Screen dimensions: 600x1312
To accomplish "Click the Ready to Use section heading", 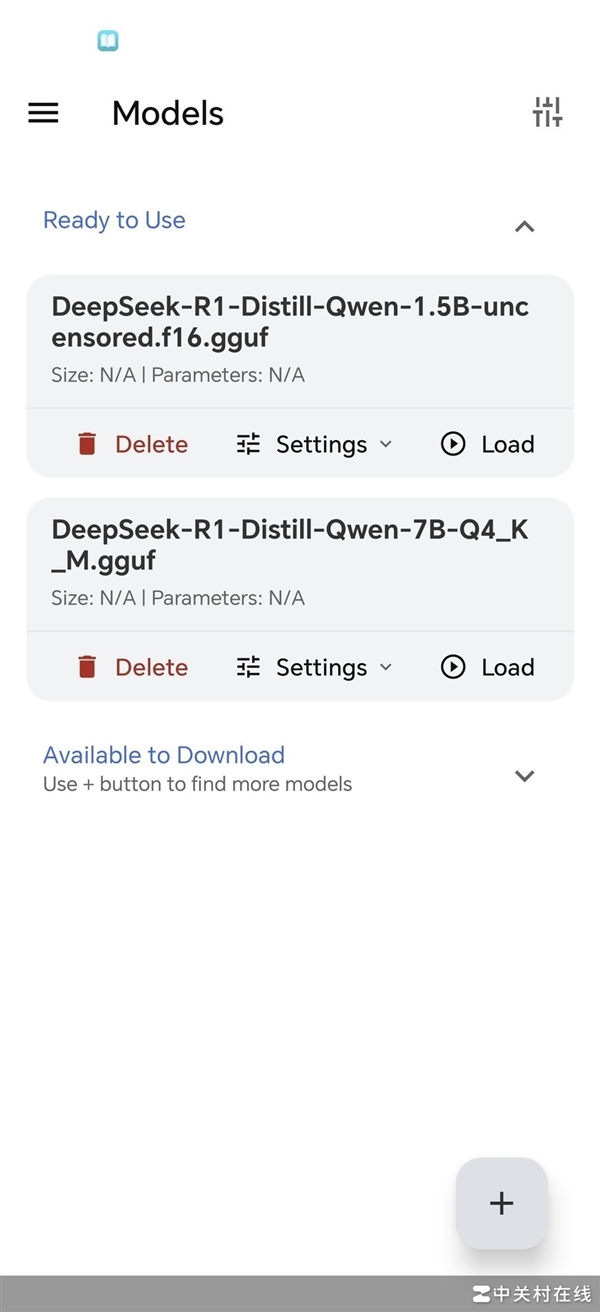I will 114,220.
